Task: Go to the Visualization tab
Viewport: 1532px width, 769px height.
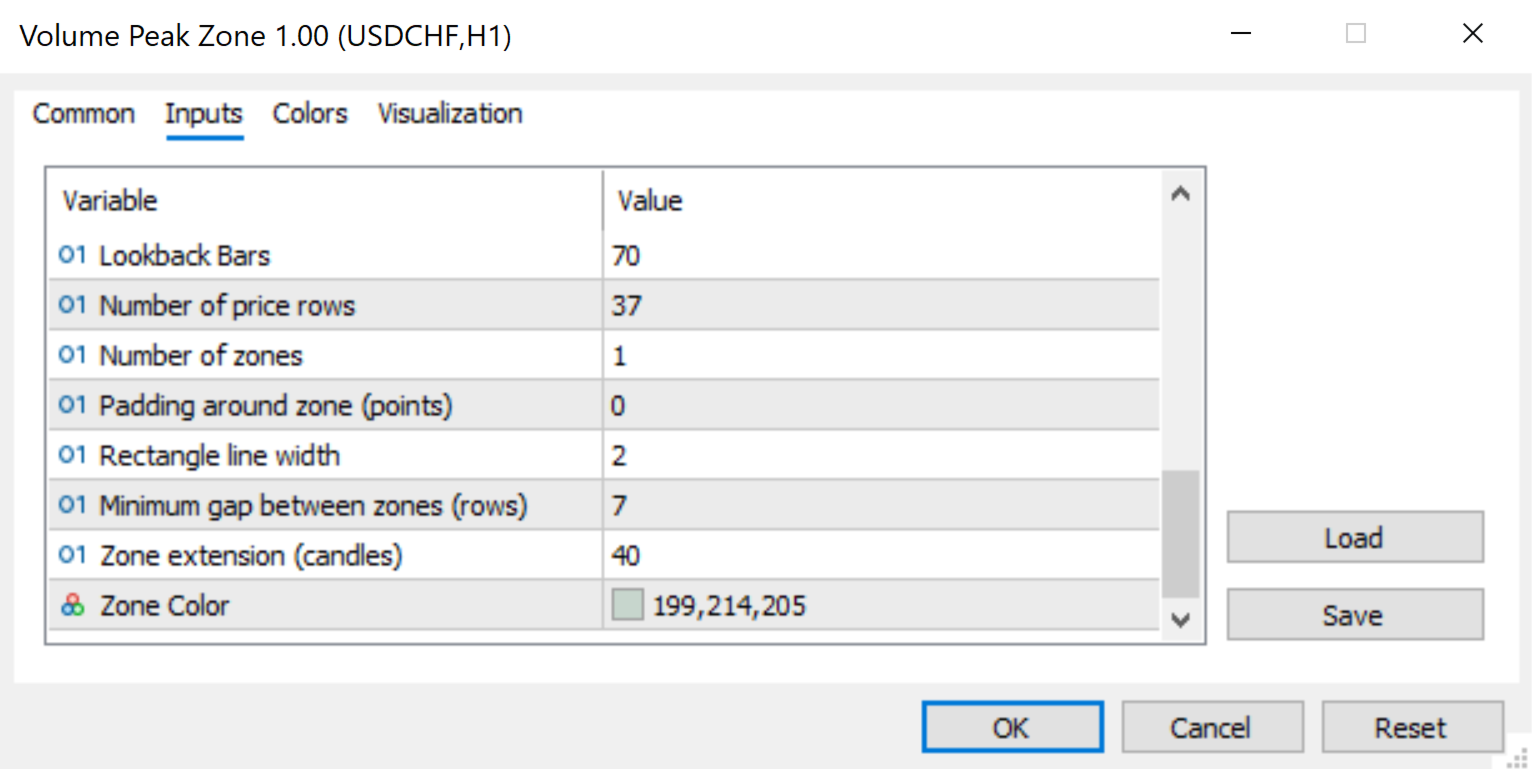Action: click(x=450, y=114)
